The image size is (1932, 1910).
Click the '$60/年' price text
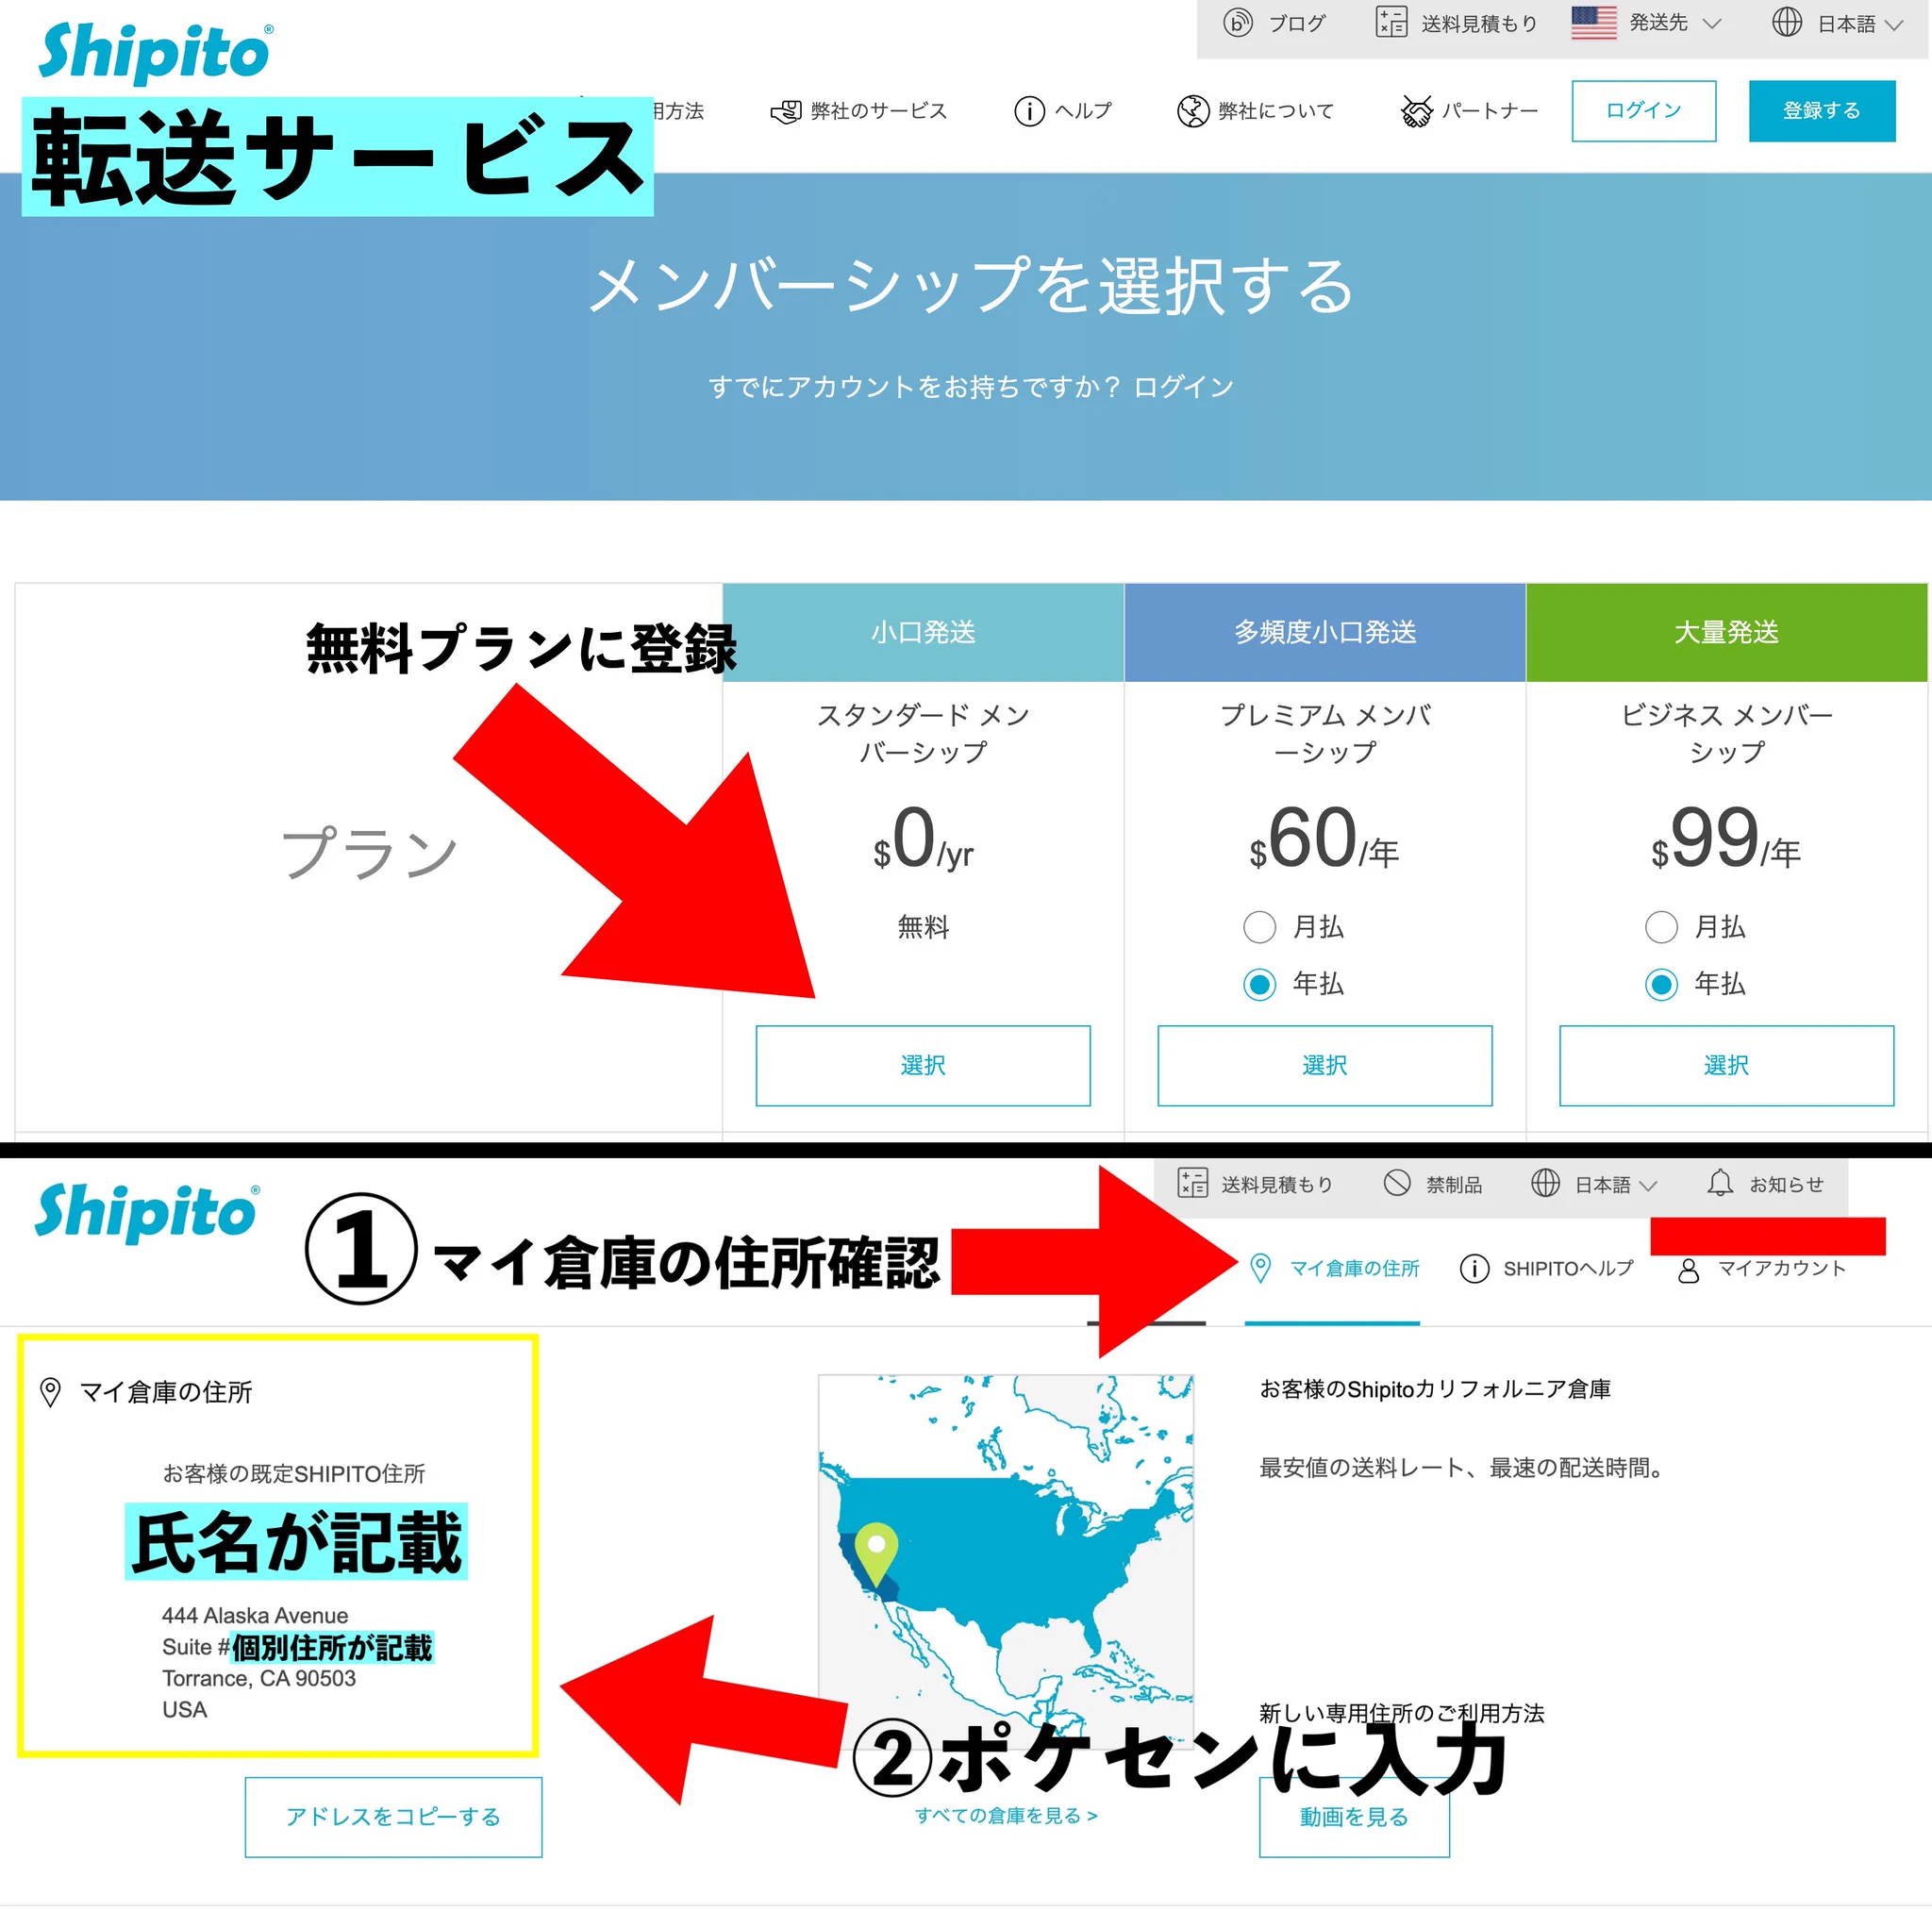(x=1324, y=838)
